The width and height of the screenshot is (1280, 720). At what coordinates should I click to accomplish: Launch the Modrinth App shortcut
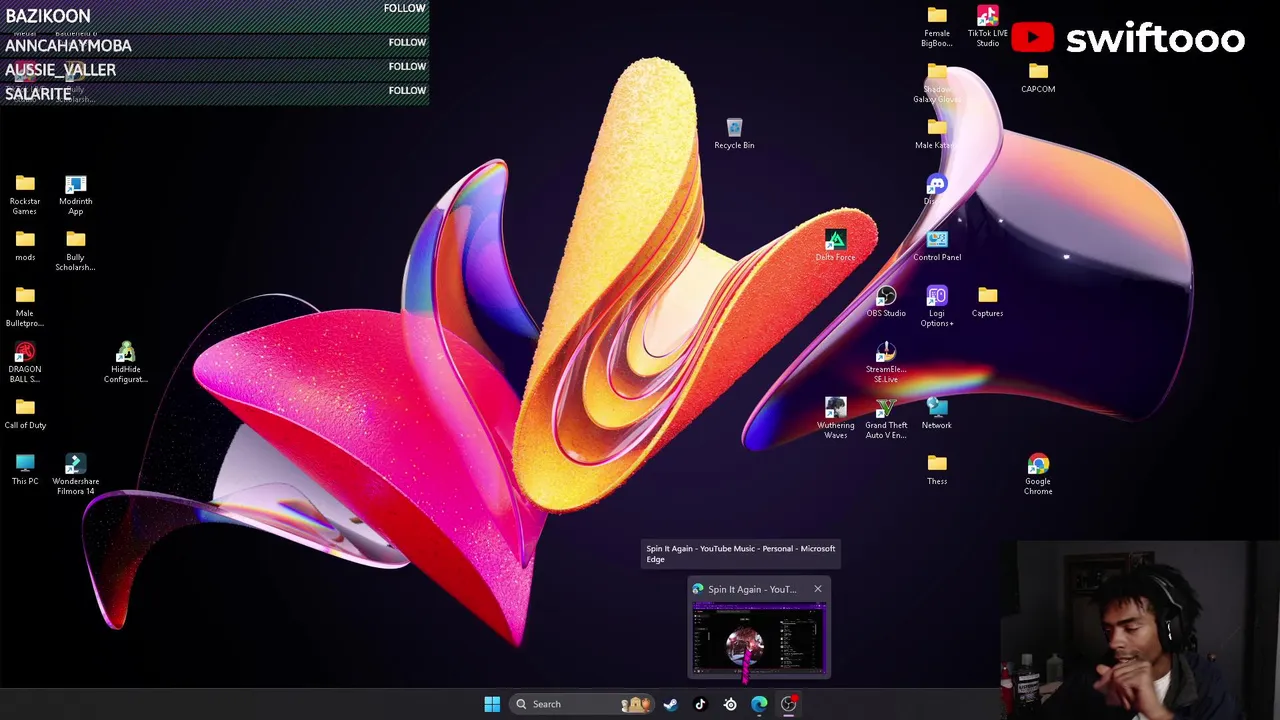(76, 194)
